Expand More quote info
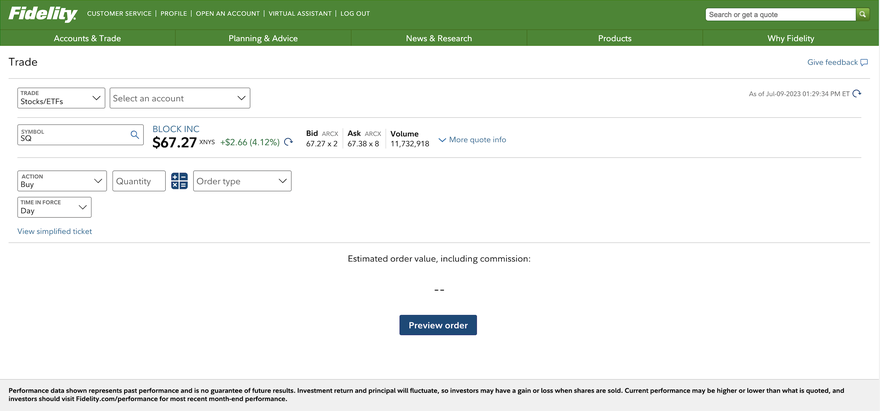The image size is (880, 411). (x=472, y=140)
